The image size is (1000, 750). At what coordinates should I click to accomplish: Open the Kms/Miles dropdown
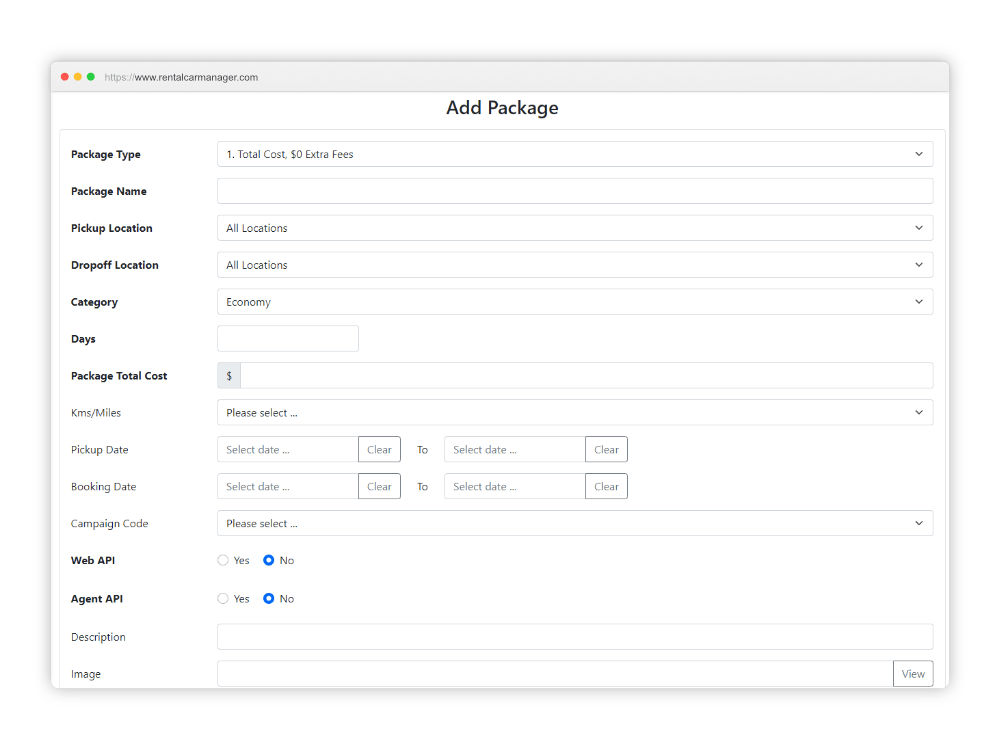click(x=575, y=412)
